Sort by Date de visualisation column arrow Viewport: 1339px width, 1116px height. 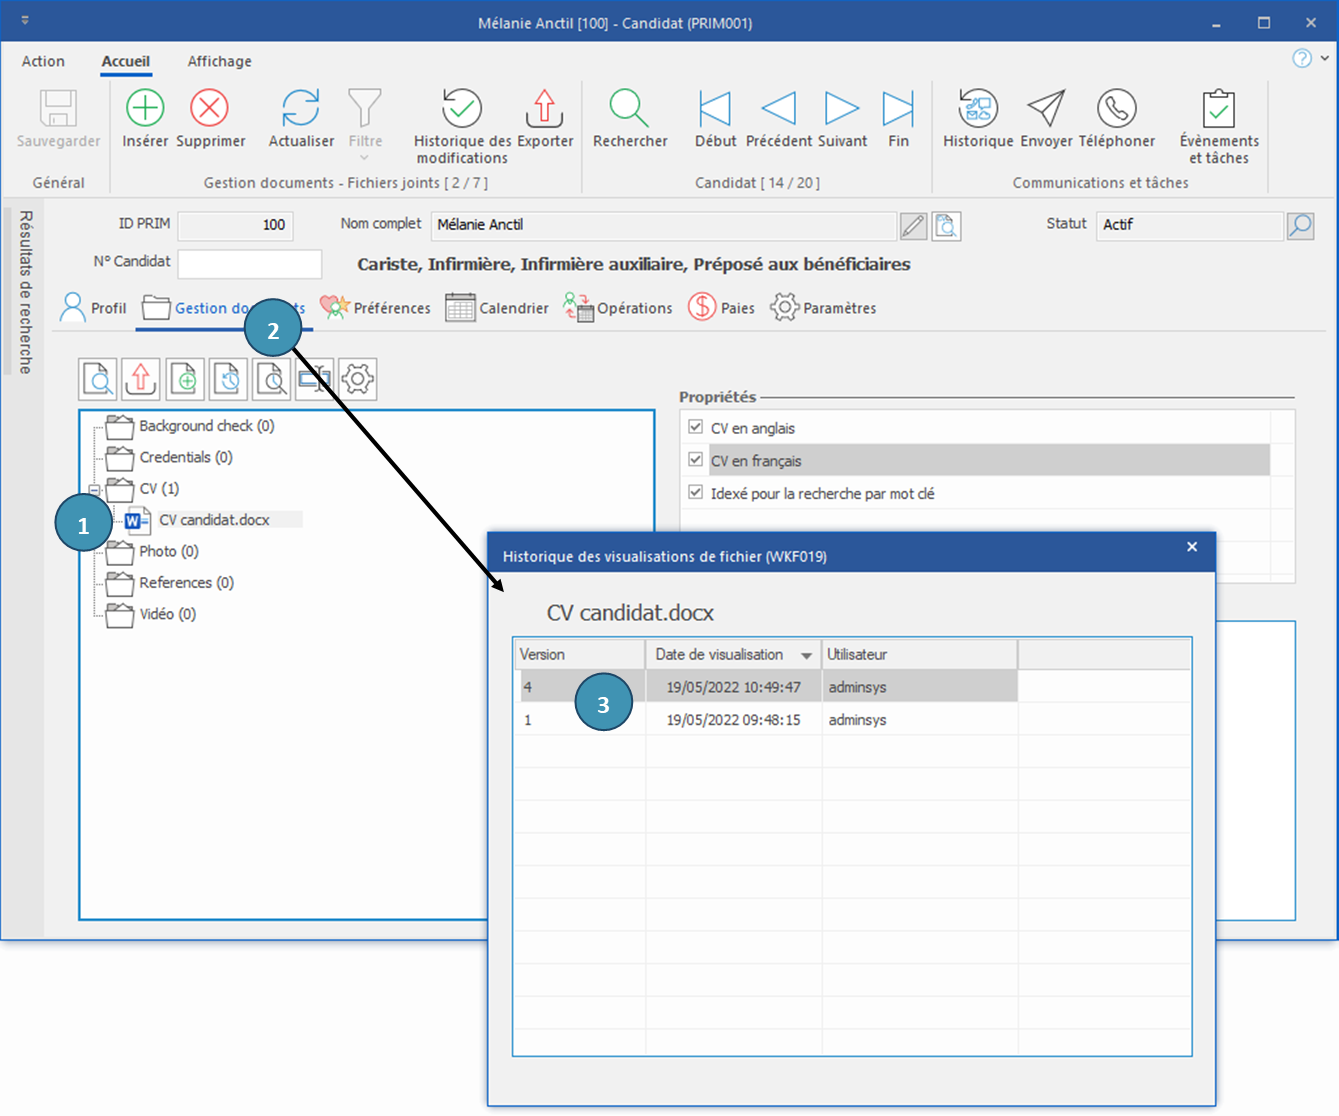(x=806, y=656)
